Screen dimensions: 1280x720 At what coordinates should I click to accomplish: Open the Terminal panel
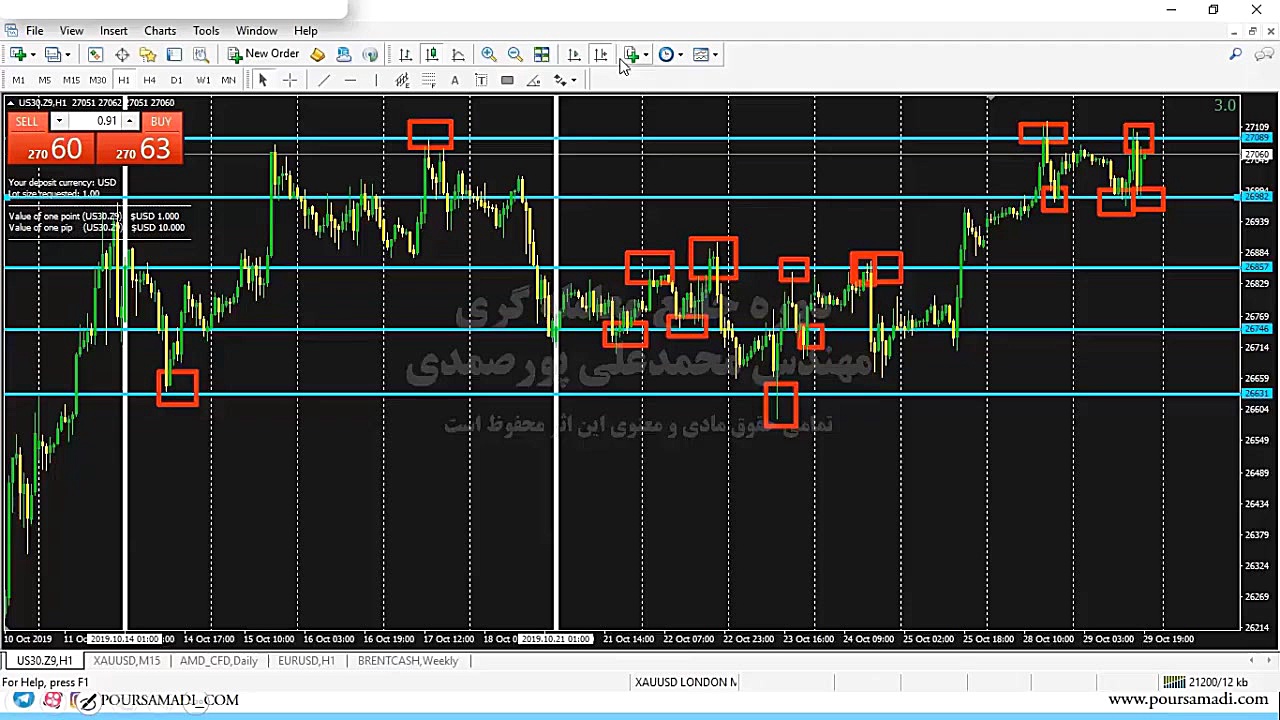point(174,54)
